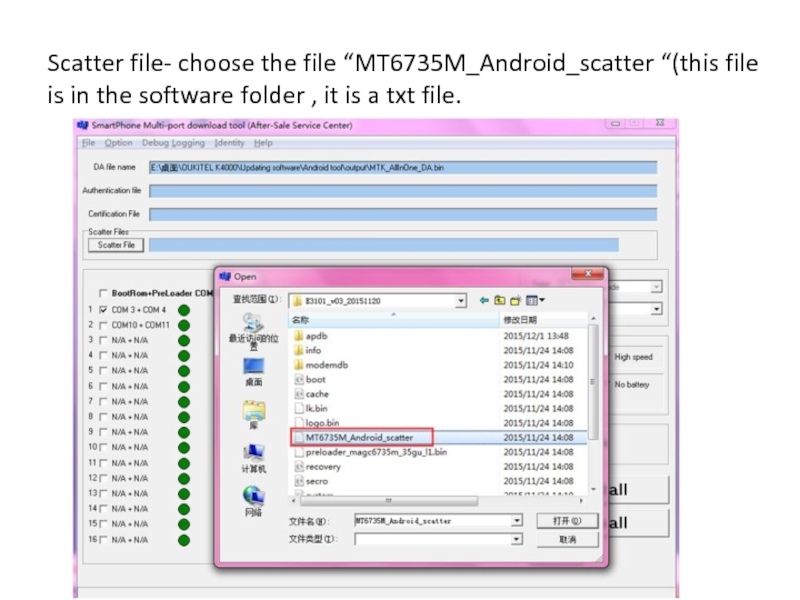This screenshot has height=600, width=800.
Task: Select the preloader_magc6735m_35gu_l1.bin file
Action: pyautogui.click(x=371, y=452)
